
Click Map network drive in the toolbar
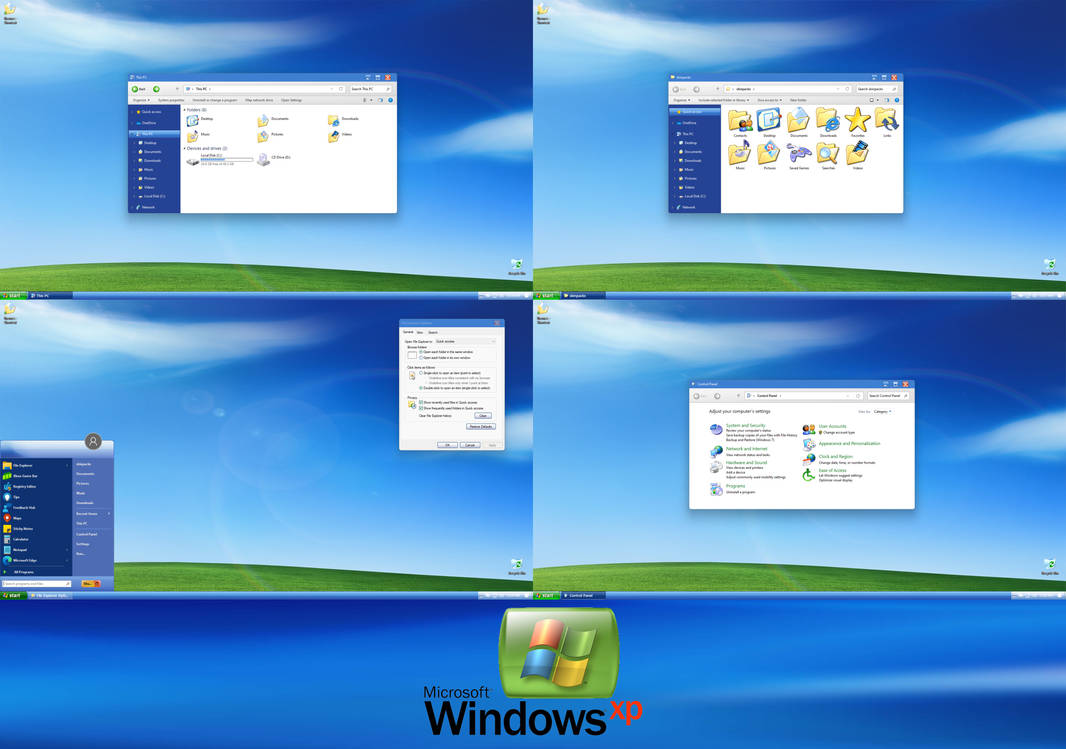point(259,101)
